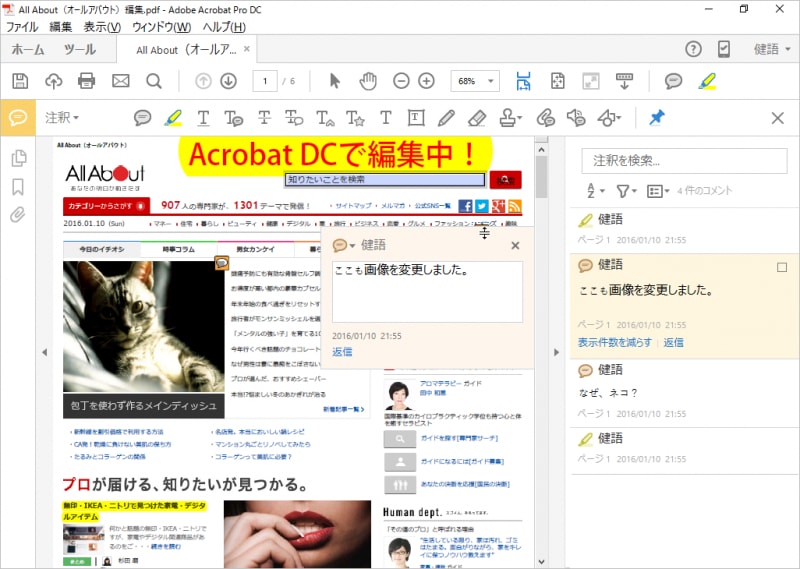Click 表示件数を減らす link
This screenshot has width=800, height=569.
coord(615,342)
